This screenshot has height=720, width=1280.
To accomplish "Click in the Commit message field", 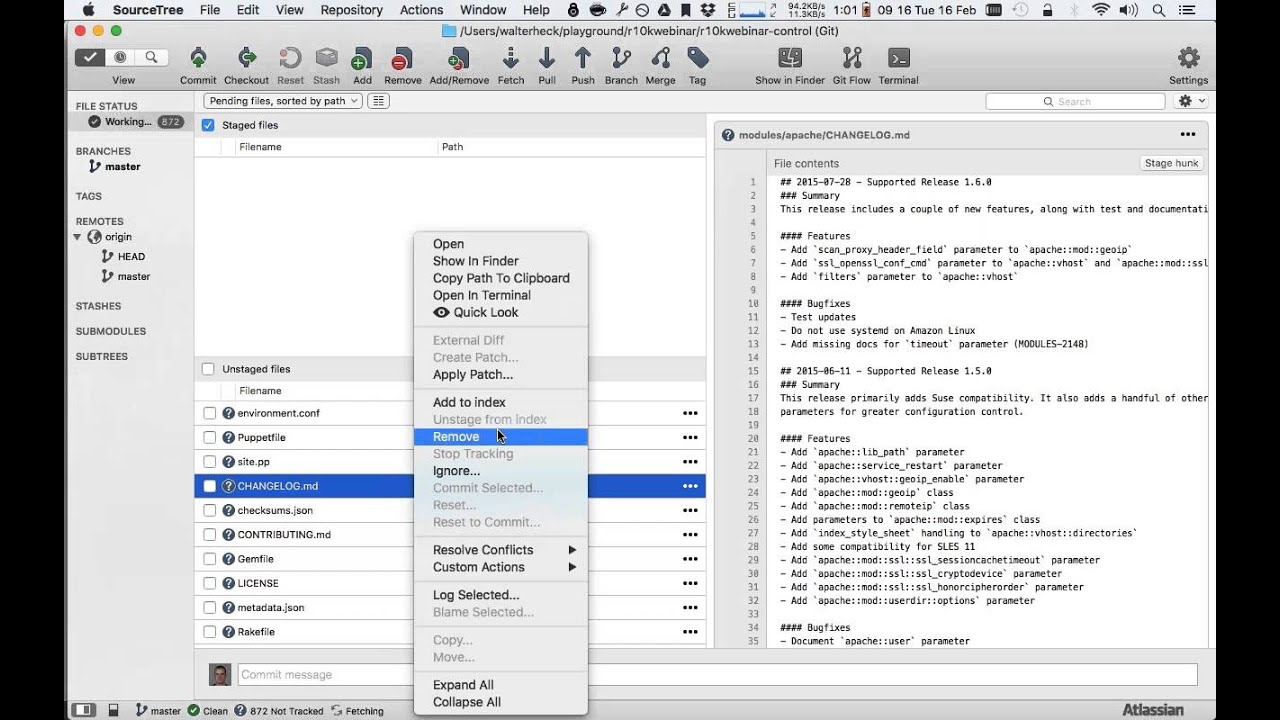I will click(717, 674).
